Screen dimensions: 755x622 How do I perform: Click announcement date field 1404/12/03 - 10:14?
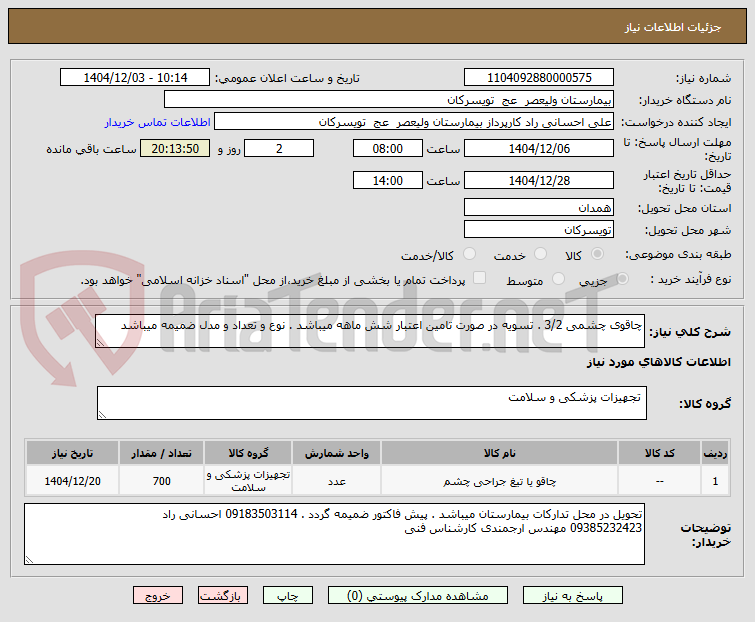click(x=135, y=78)
